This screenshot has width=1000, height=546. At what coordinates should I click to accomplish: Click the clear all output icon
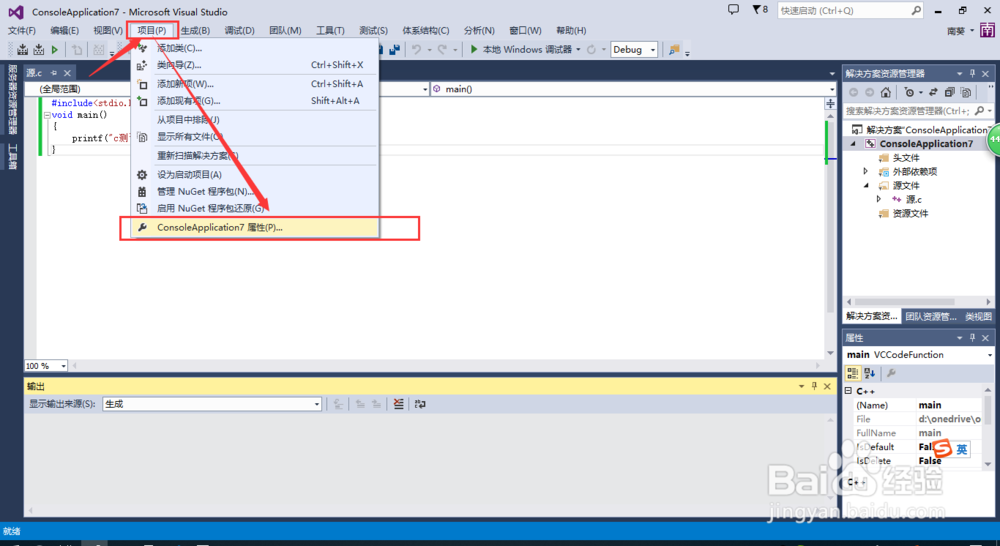[399, 404]
